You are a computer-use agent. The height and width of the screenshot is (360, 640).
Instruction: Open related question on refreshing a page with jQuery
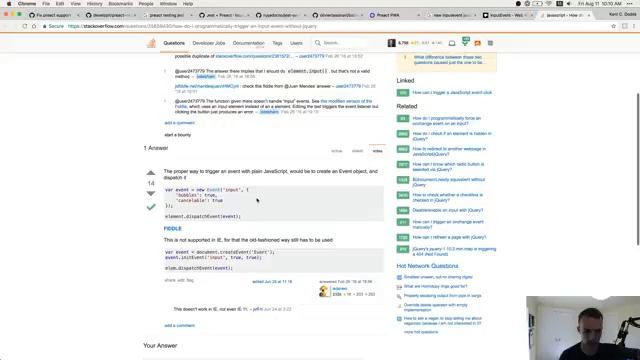[x=449, y=237]
